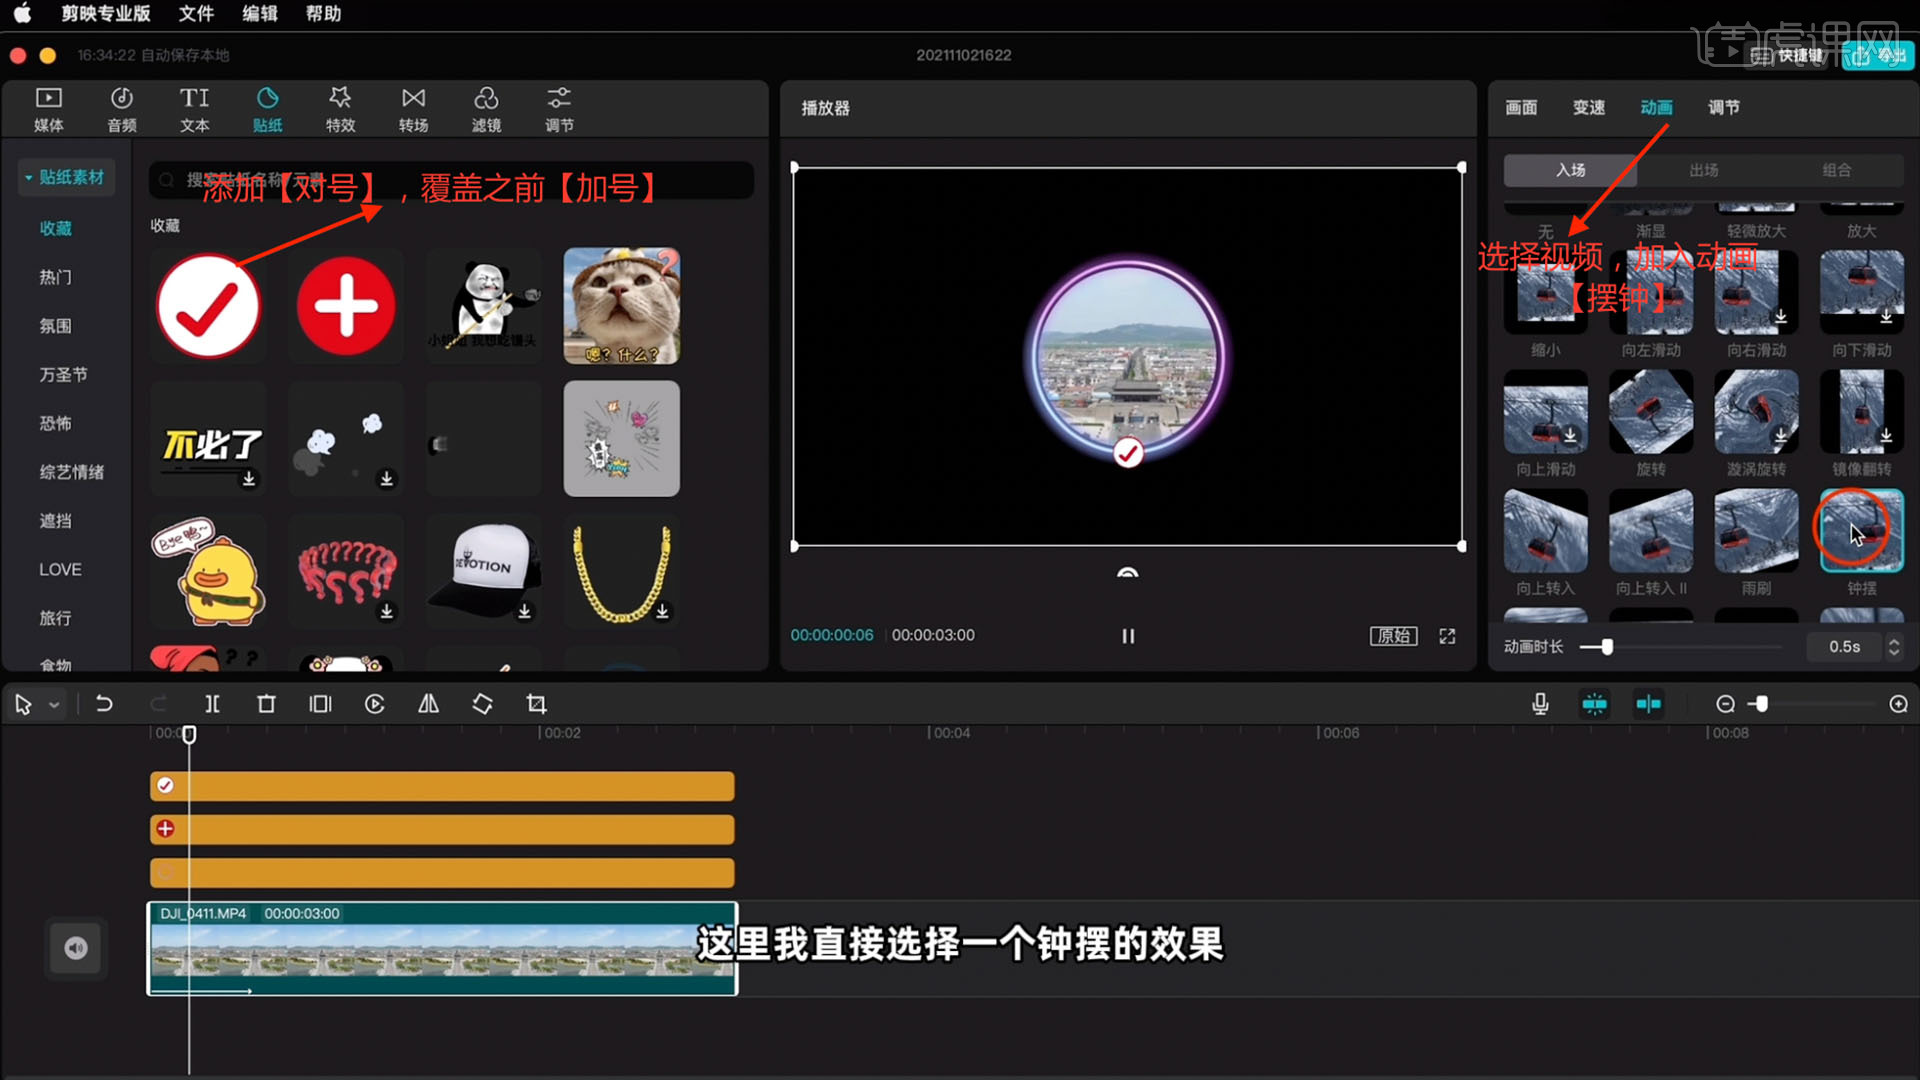Click the timeline zoom out icon
The width and height of the screenshot is (1920, 1080).
pyautogui.click(x=1725, y=704)
